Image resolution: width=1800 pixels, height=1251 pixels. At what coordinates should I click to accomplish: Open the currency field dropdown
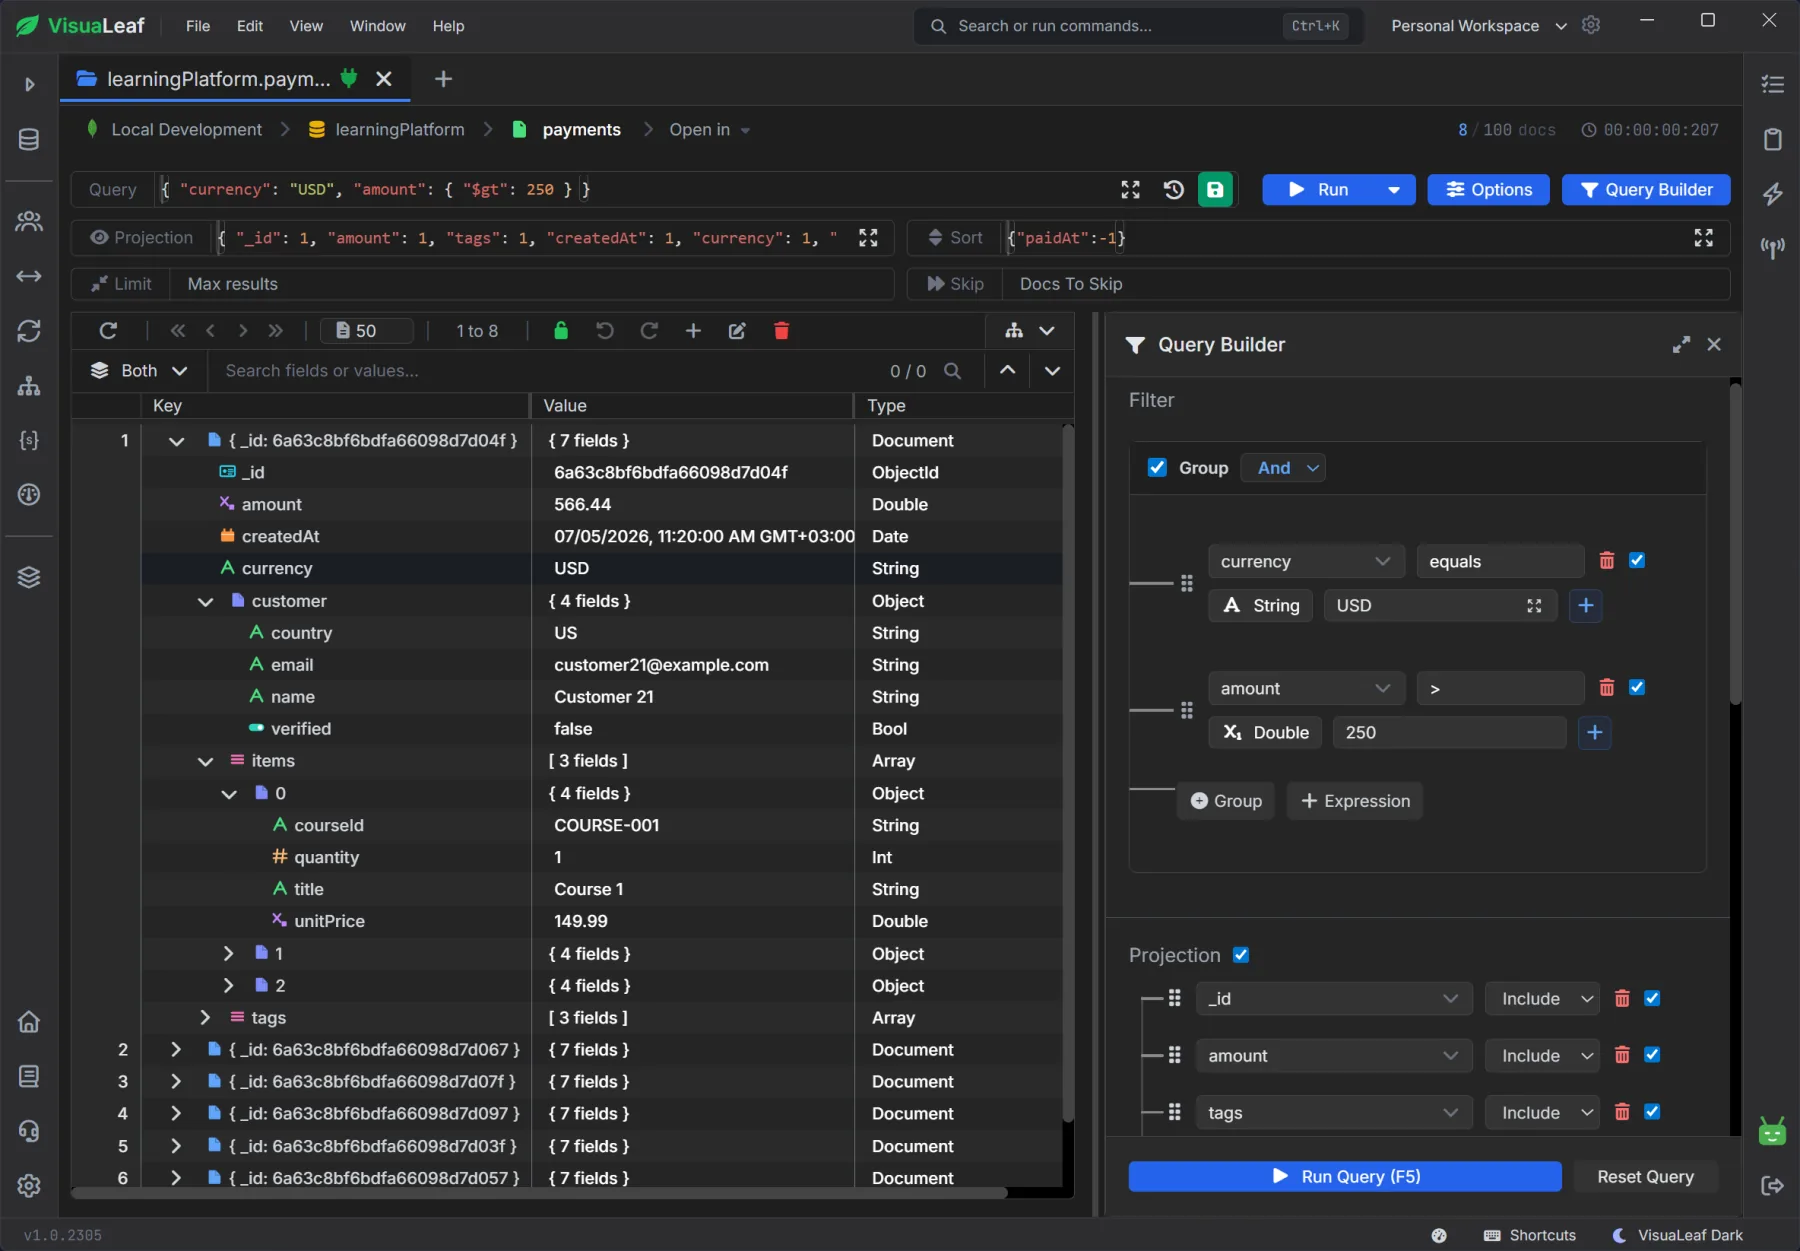click(x=1306, y=561)
